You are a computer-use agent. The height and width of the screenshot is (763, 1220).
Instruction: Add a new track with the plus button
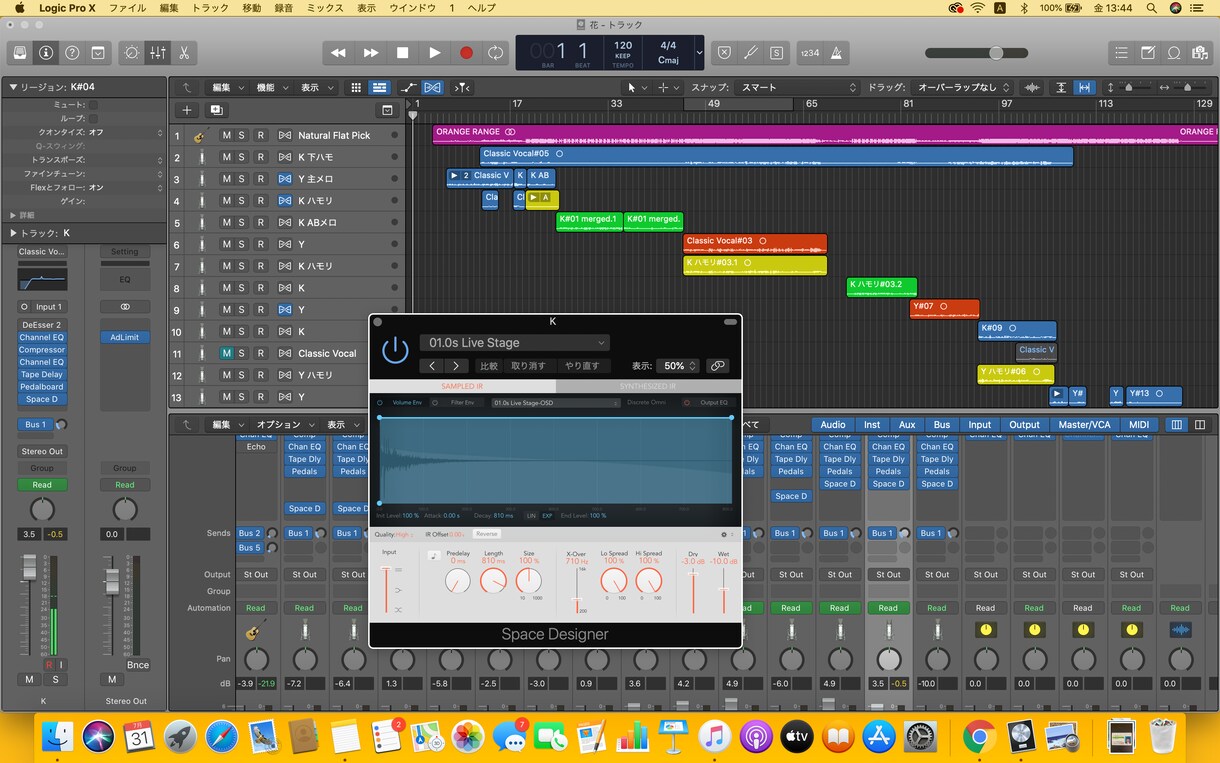(x=187, y=110)
